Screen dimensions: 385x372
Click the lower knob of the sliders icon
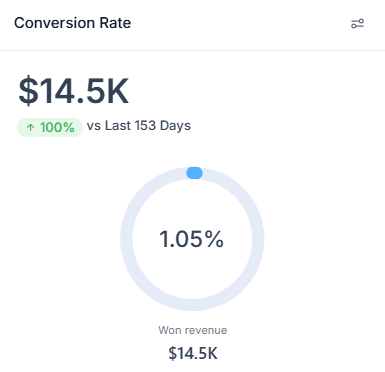coord(354,26)
